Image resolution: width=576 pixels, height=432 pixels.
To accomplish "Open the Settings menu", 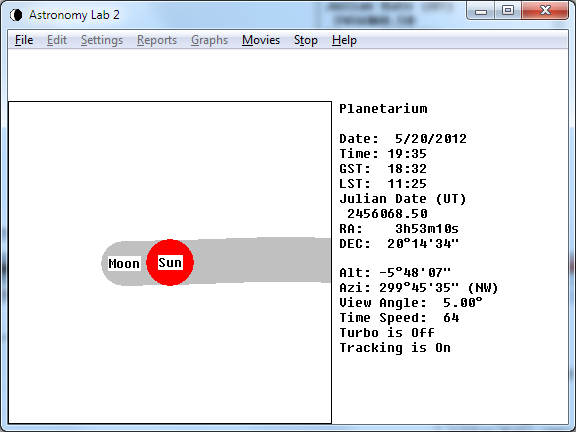I will click(x=102, y=40).
